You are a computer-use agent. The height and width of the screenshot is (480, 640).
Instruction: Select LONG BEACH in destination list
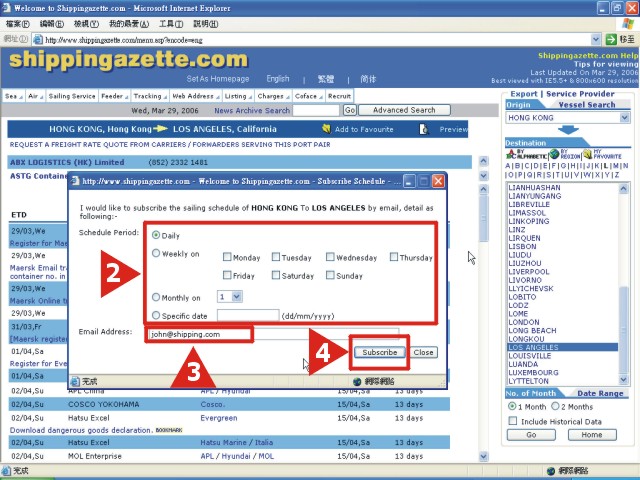(x=532, y=331)
